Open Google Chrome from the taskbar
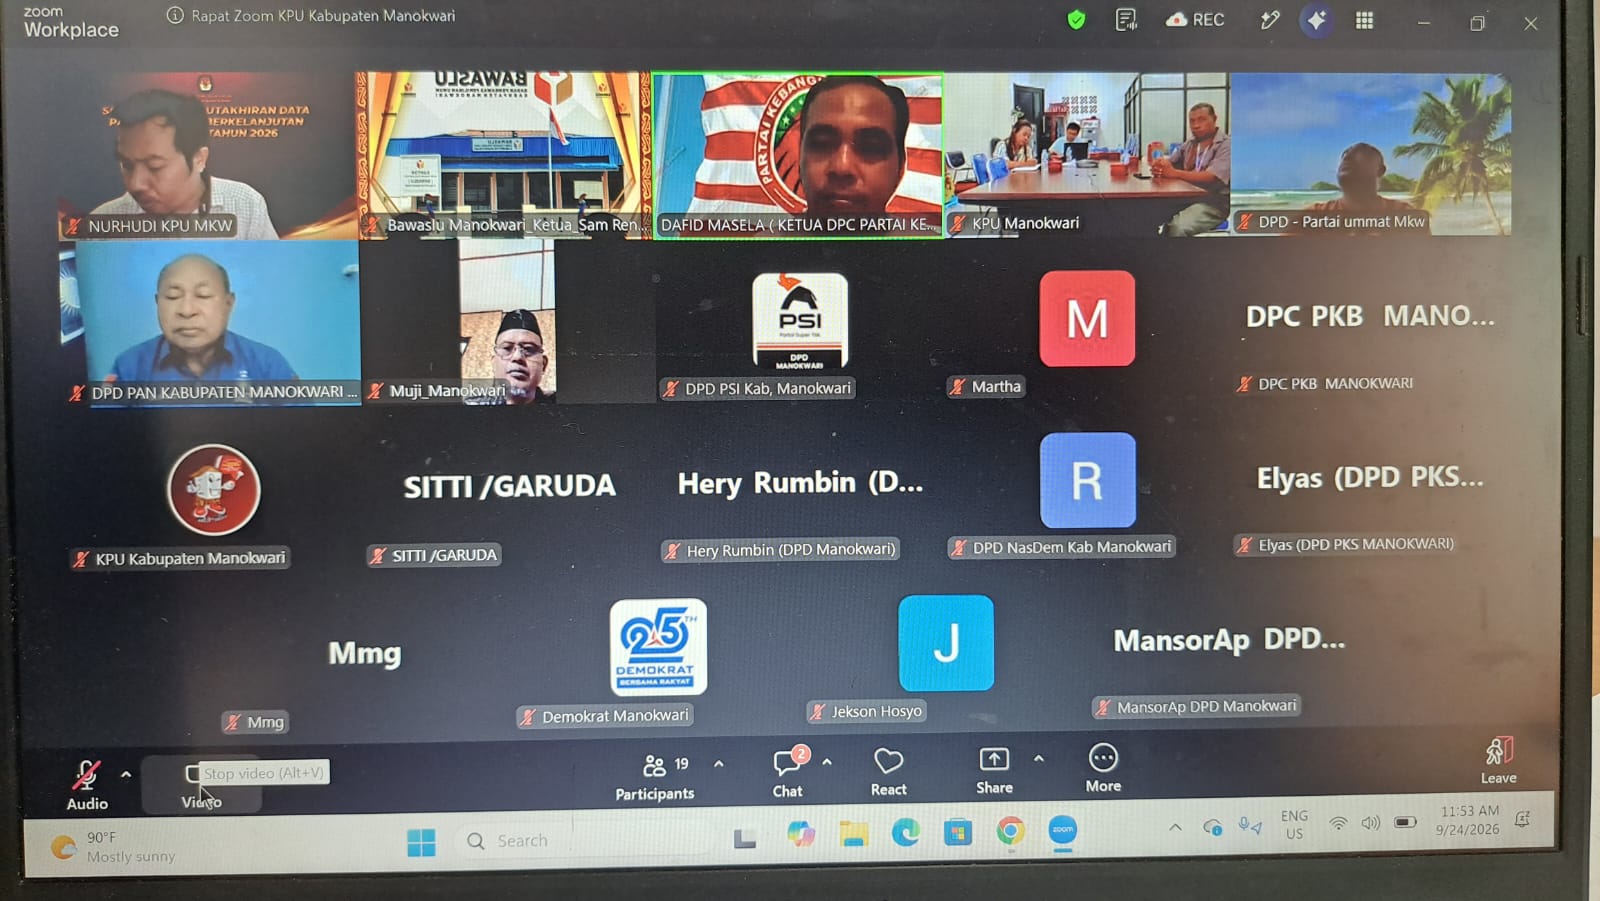Image resolution: width=1600 pixels, height=901 pixels. point(1010,831)
